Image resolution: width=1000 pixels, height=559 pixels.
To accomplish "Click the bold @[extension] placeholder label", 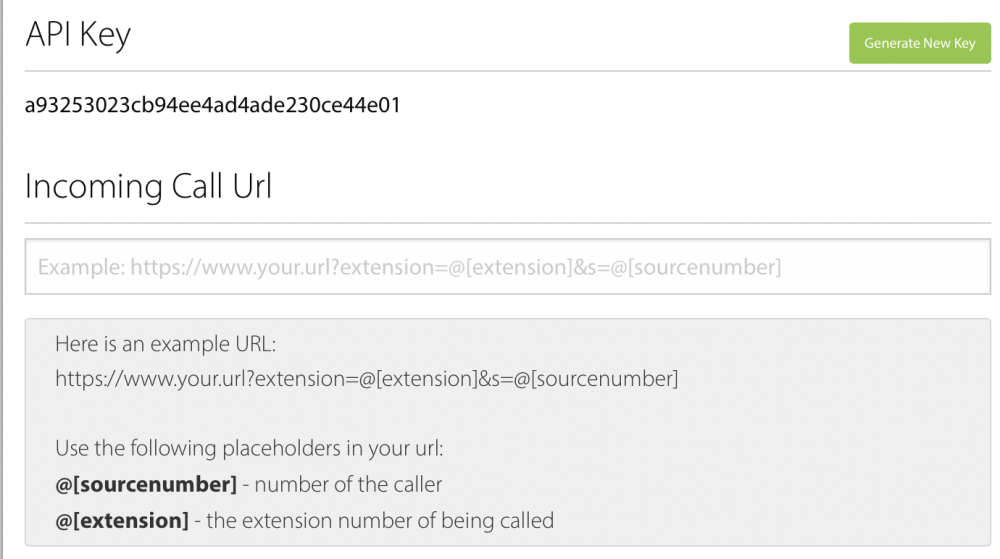I will [x=122, y=520].
